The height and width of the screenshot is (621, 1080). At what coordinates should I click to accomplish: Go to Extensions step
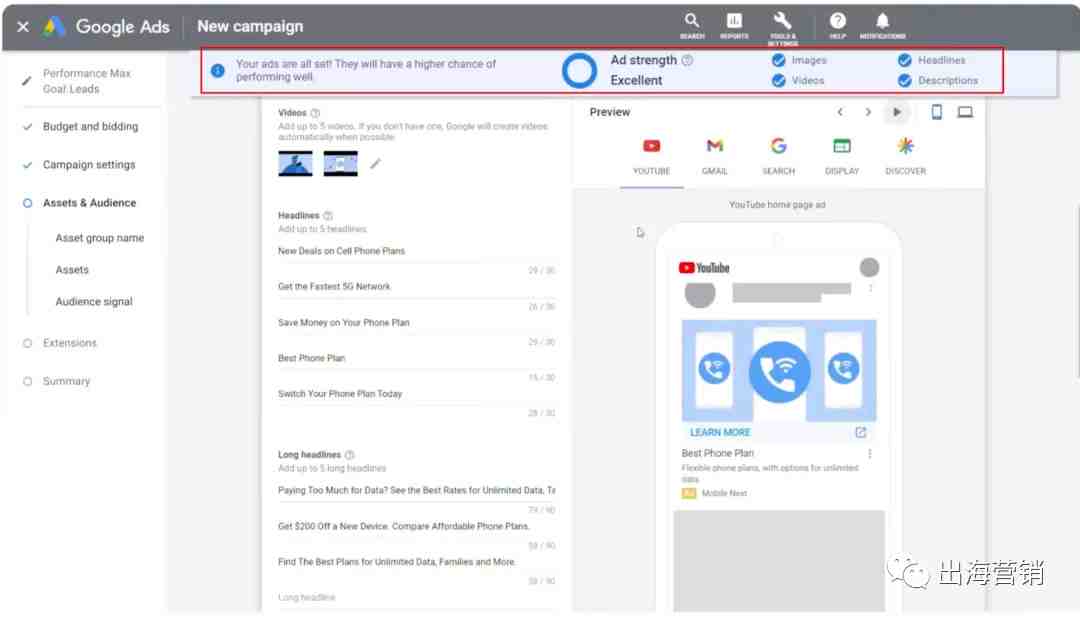pyautogui.click(x=70, y=343)
